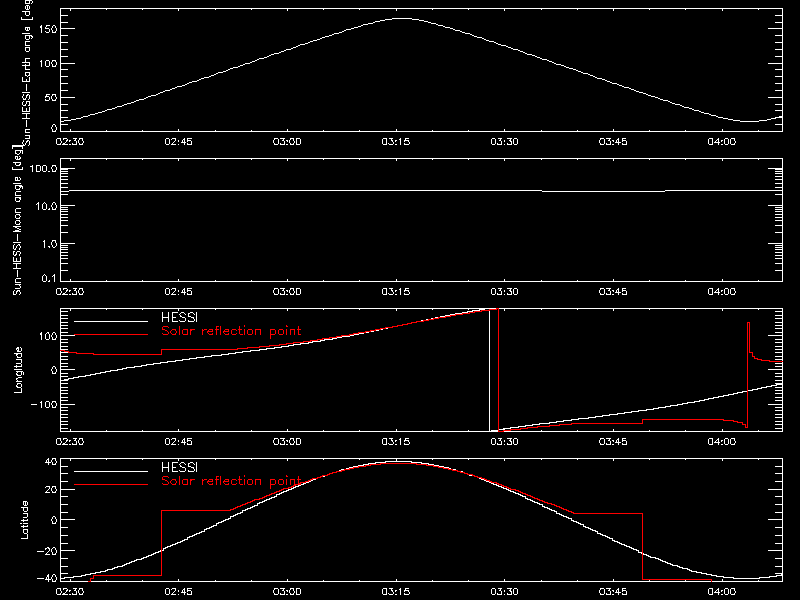Click the -40 tick on Latitude plot
Image resolution: width=800 pixels, height=600 pixels.
pyautogui.click(x=47, y=579)
